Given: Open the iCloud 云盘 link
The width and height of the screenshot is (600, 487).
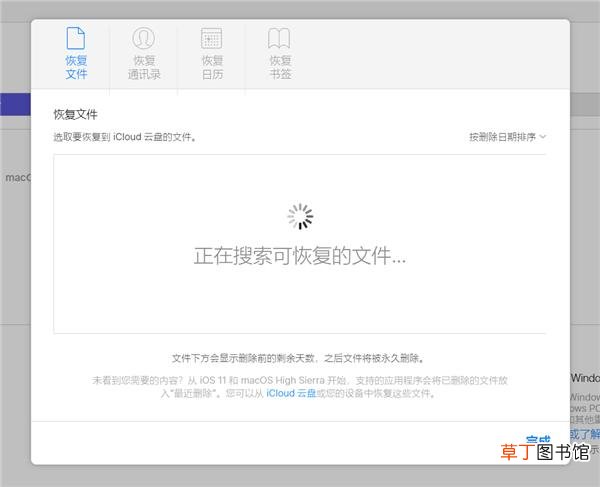Looking at the screenshot, I should (291, 393).
